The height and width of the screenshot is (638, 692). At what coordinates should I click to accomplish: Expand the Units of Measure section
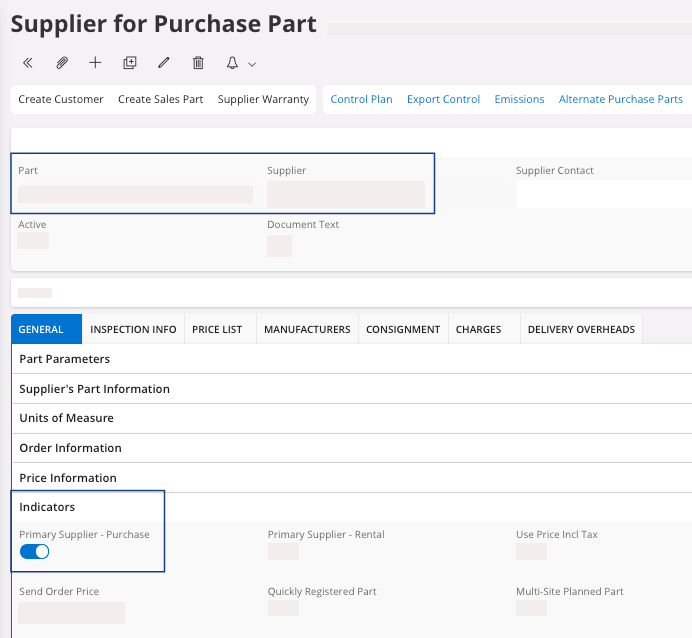66,418
